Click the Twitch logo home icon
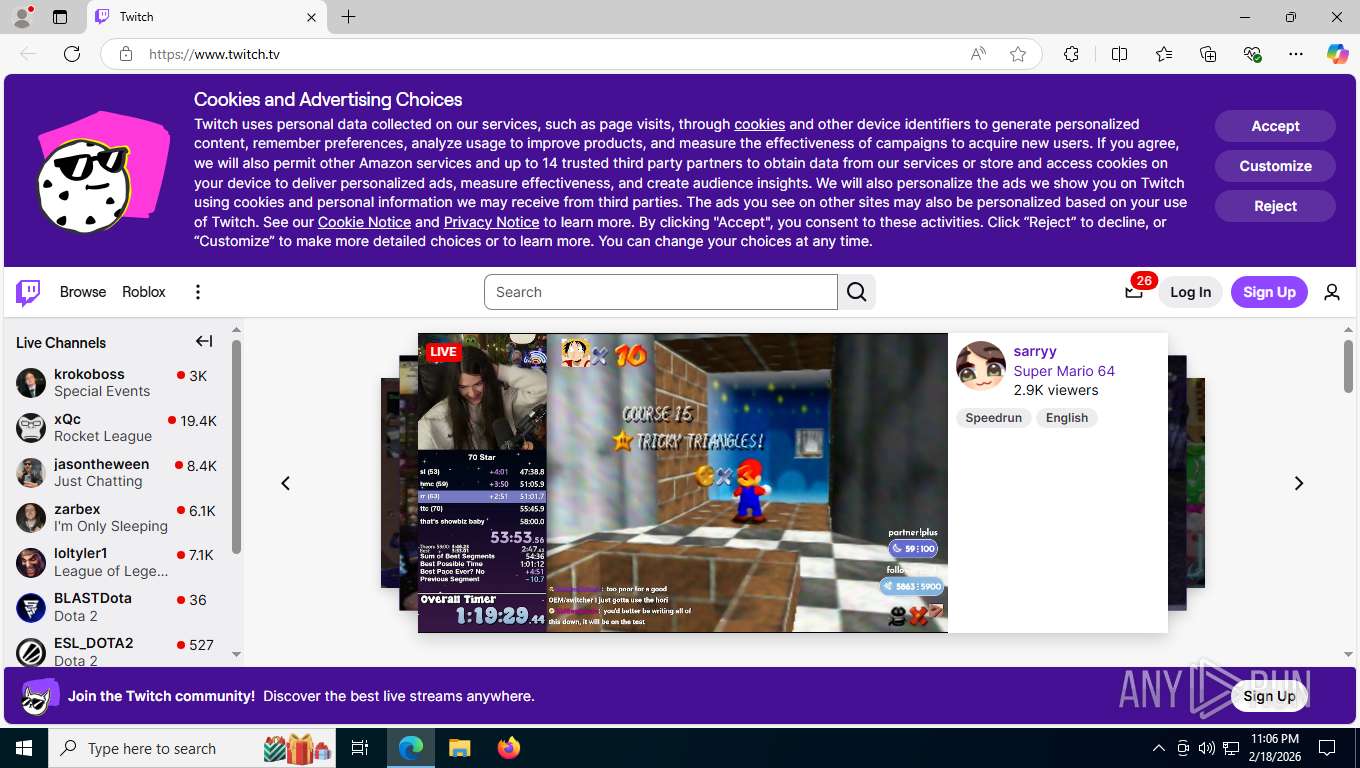The height and width of the screenshot is (768, 1360). 28,292
